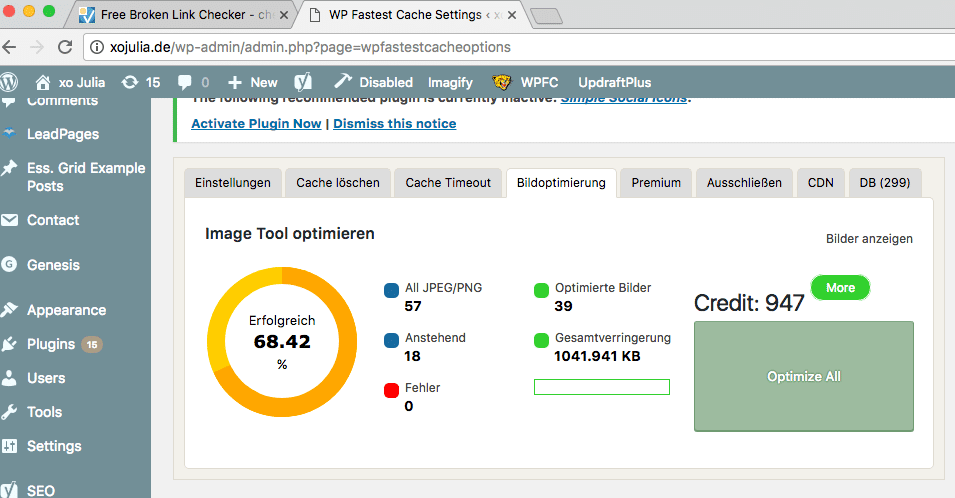The height and width of the screenshot is (498, 955).
Task: Open Contact in the sidebar
Action: click(x=53, y=220)
